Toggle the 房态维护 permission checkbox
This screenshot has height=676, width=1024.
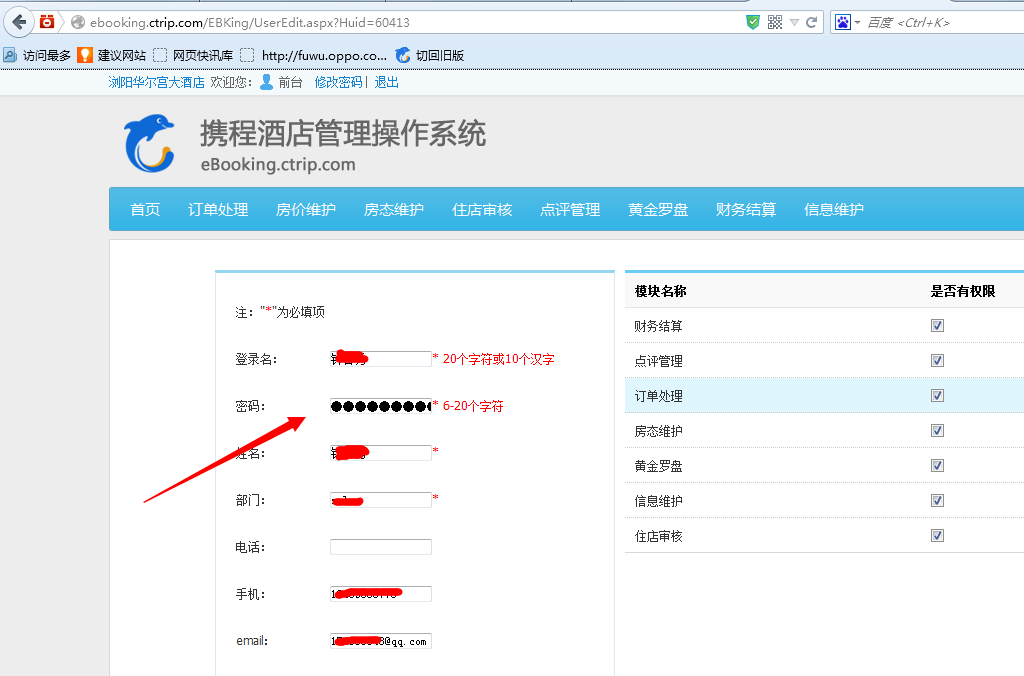(937, 430)
